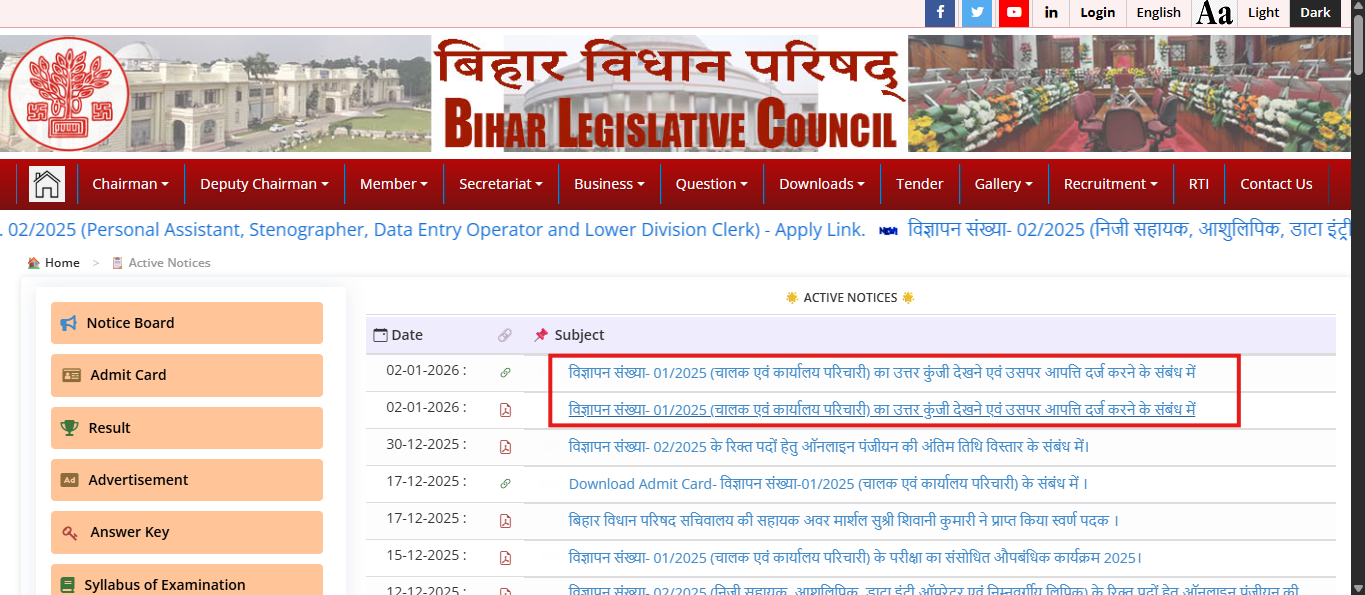Click the trophy icon on Result sidebar item

(70, 427)
